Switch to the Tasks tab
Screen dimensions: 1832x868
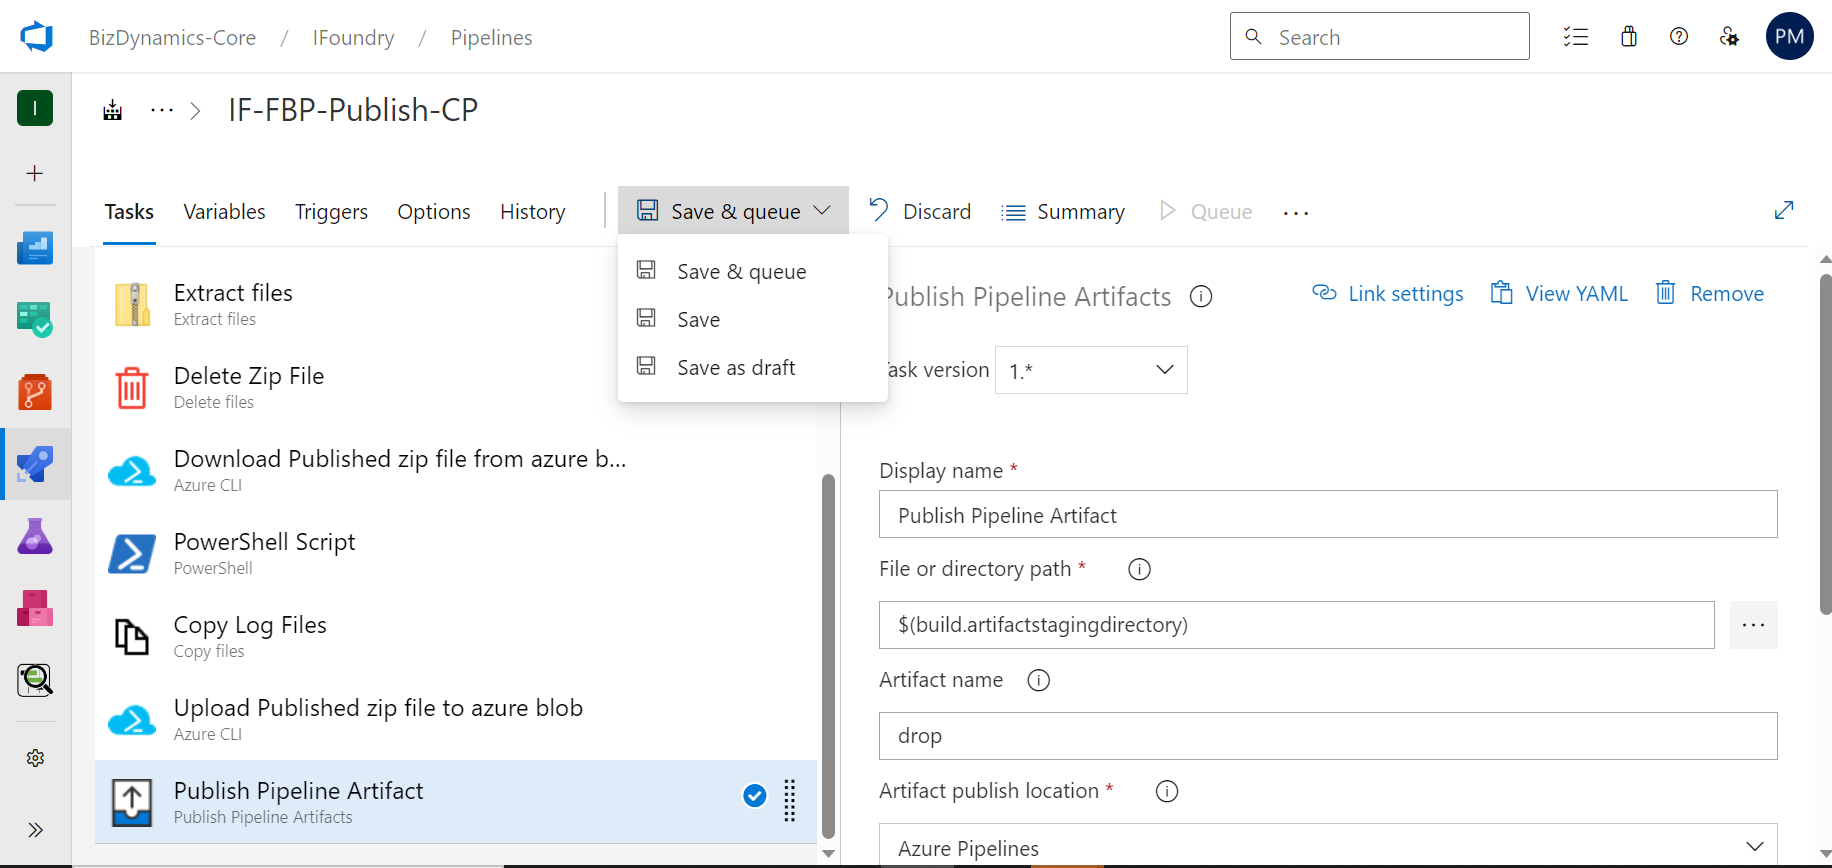coord(129,212)
